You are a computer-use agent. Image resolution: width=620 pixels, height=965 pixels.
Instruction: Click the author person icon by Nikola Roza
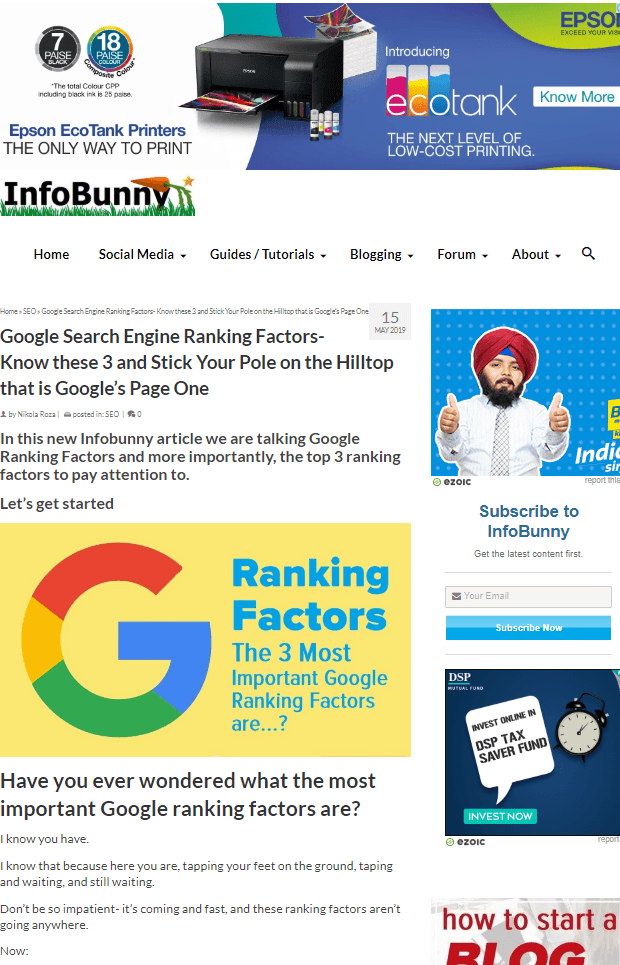[4, 414]
